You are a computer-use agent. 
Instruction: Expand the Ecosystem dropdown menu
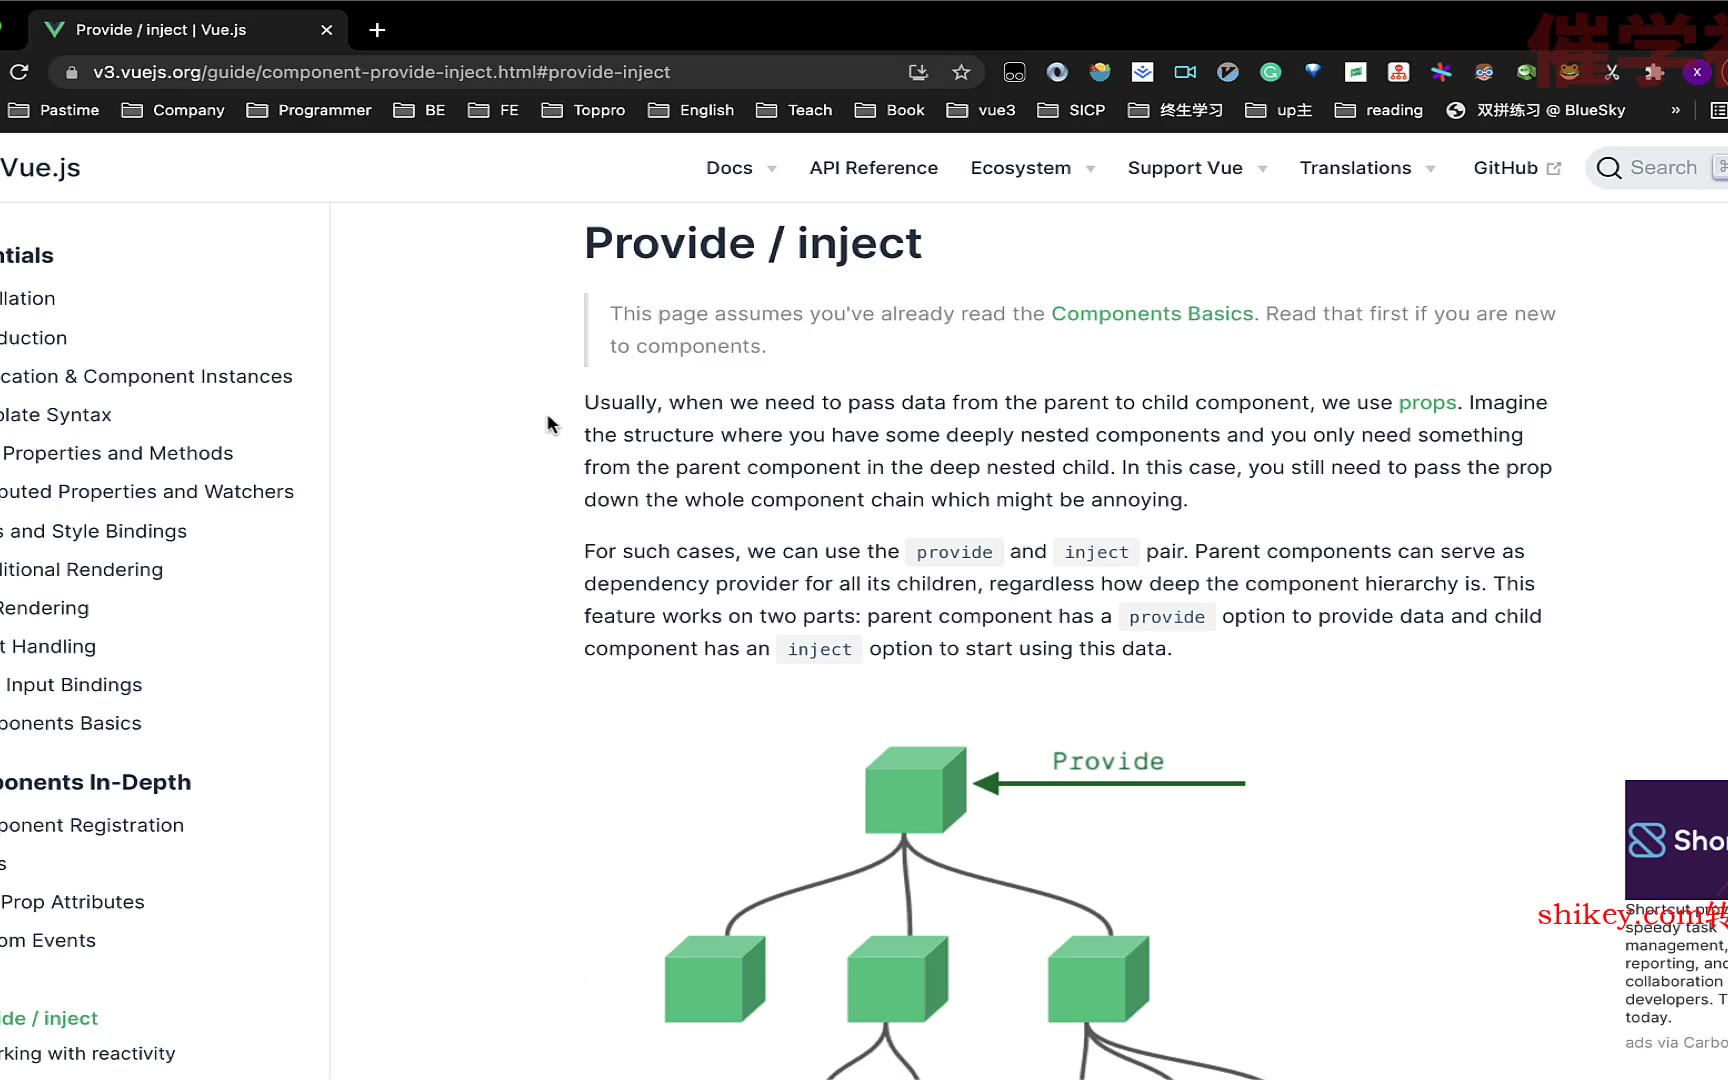click(x=1032, y=168)
